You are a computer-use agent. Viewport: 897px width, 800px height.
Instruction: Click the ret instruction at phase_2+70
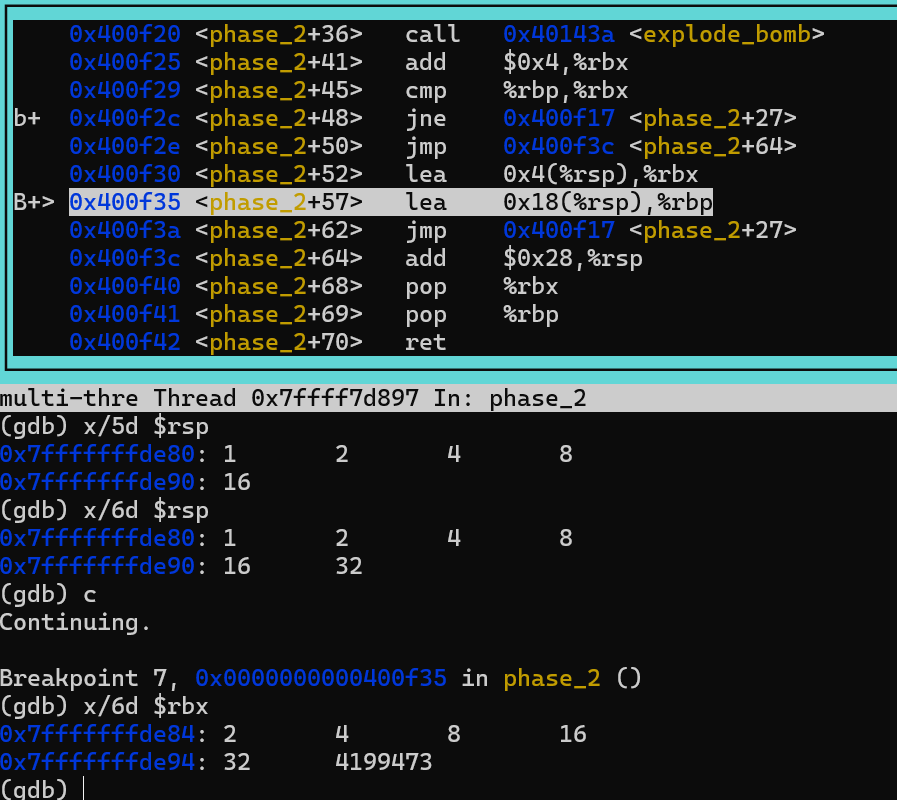point(425,342)
